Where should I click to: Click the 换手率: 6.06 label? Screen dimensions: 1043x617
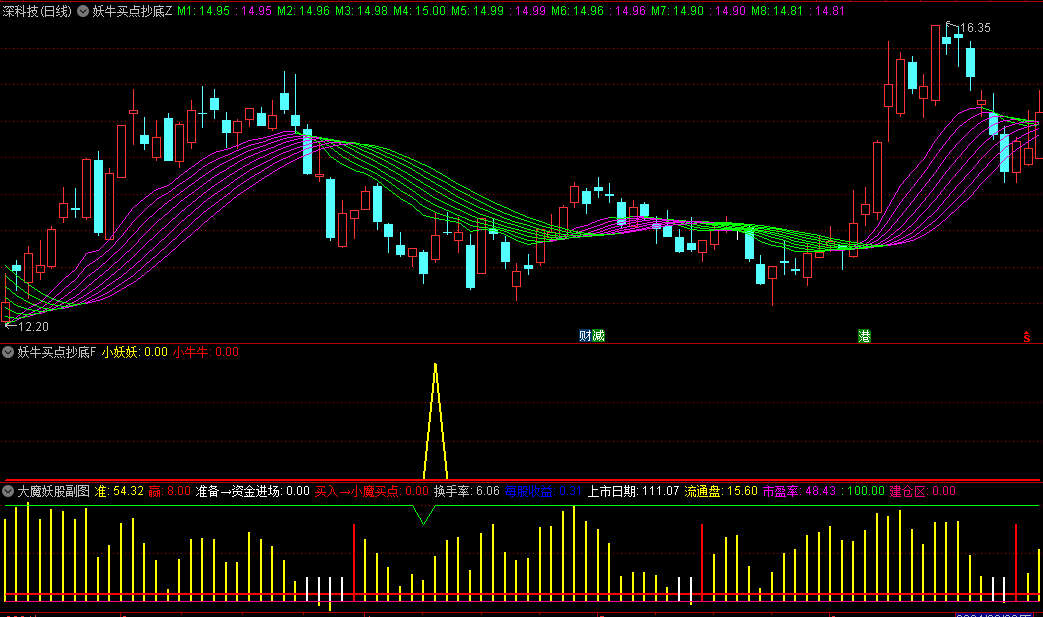467,491
